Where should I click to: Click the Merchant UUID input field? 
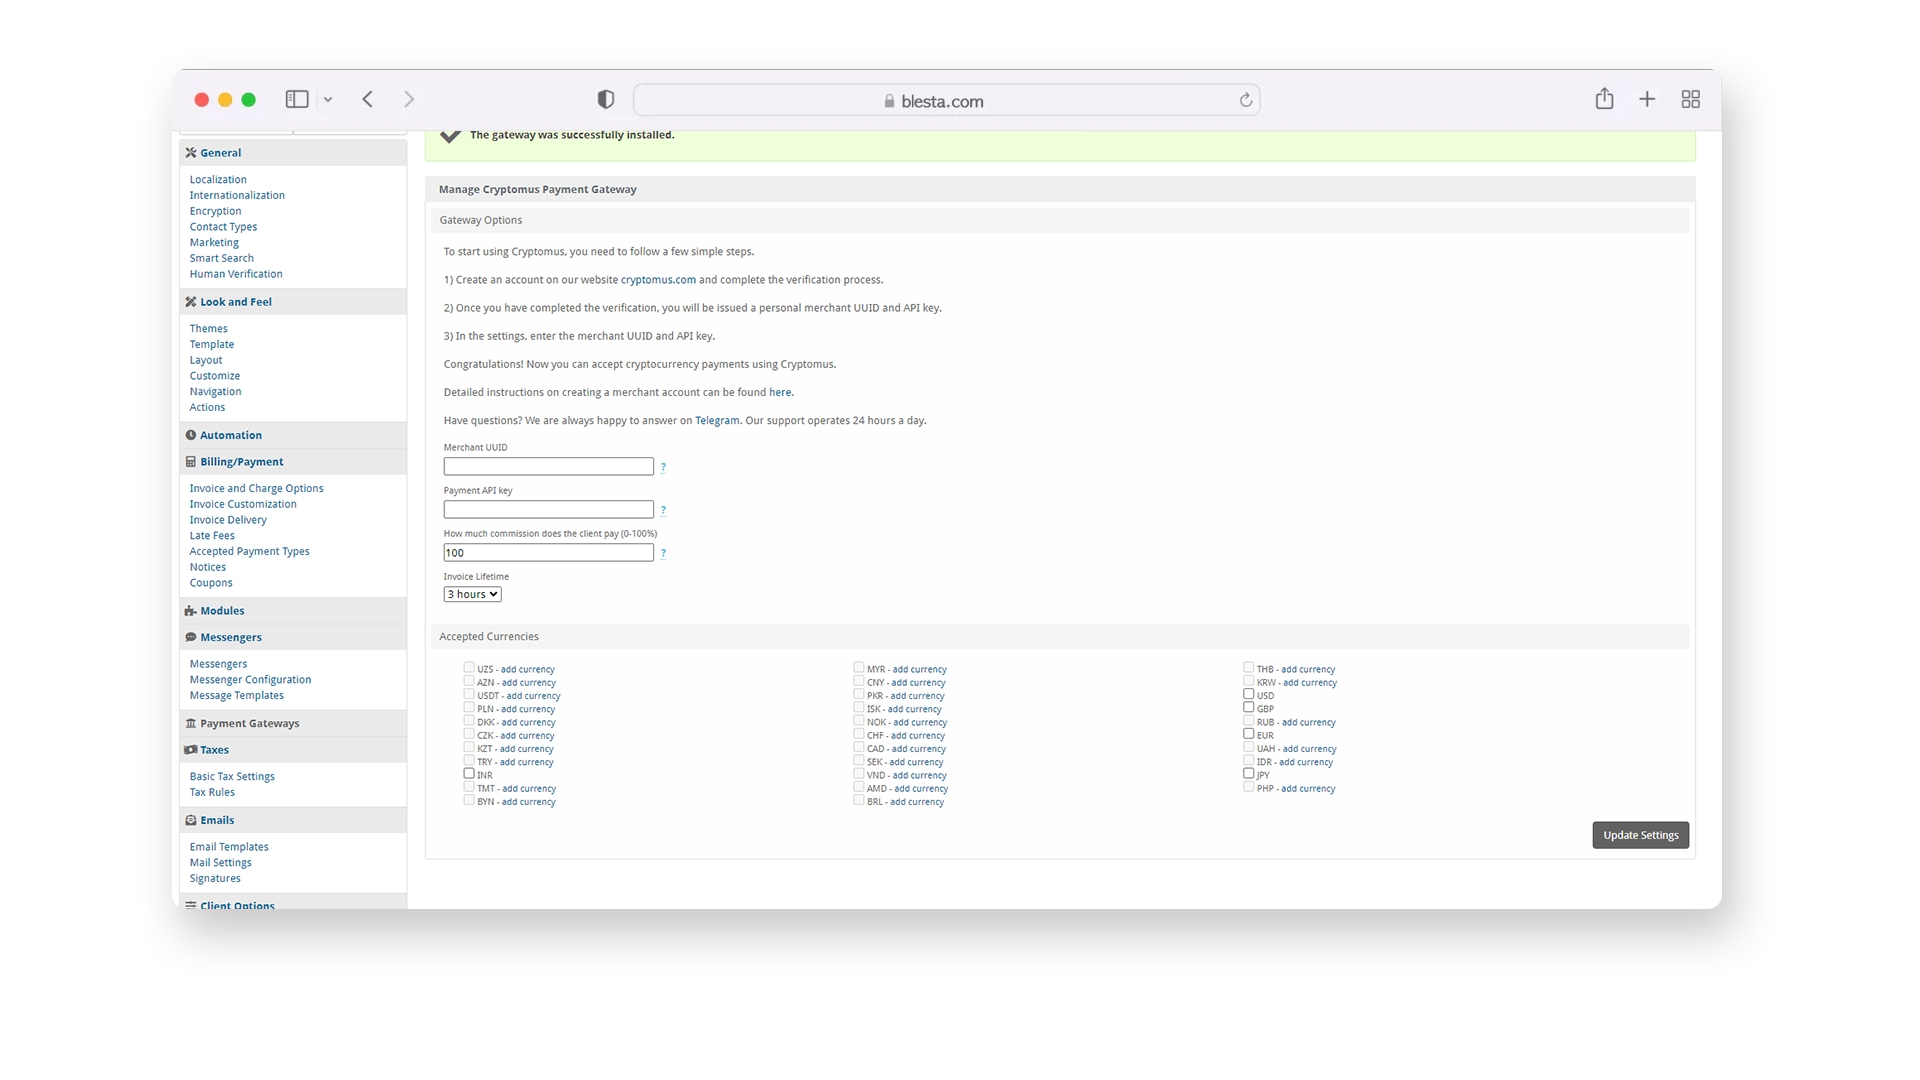pos(549,467)
